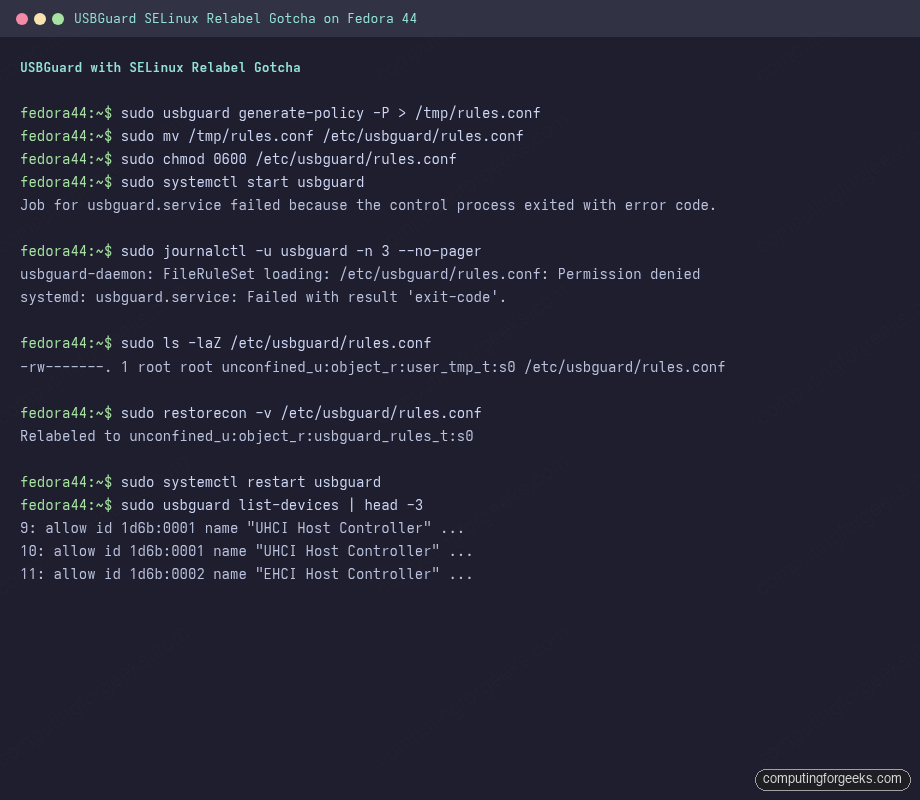This screenshot has height=800, width=920.
Task: Select heading 'USBGuard with SELinux Relabel Gotcha'
Action: point(160,67)
